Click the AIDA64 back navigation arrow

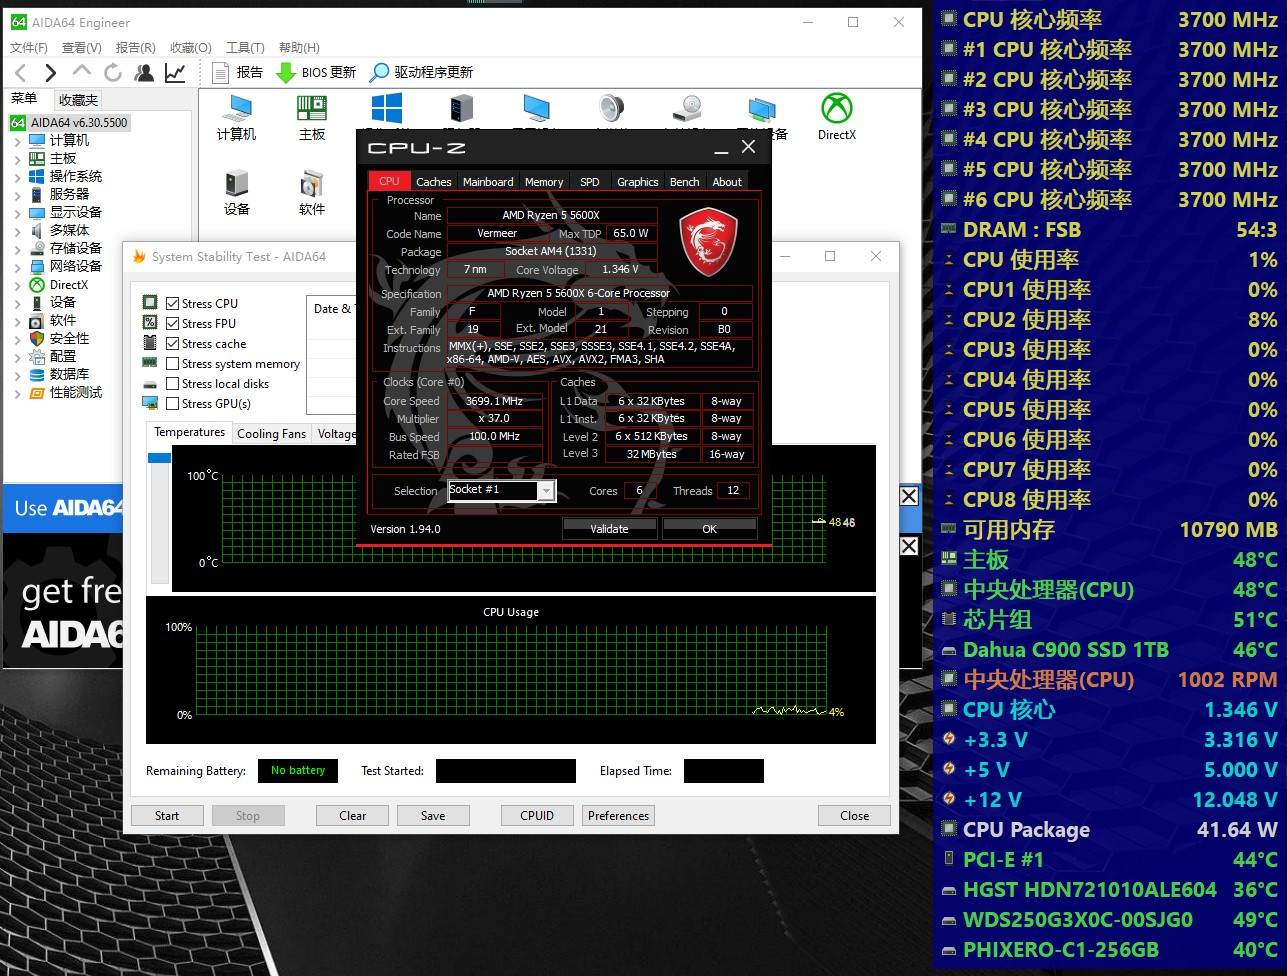[x=21, y=72]
